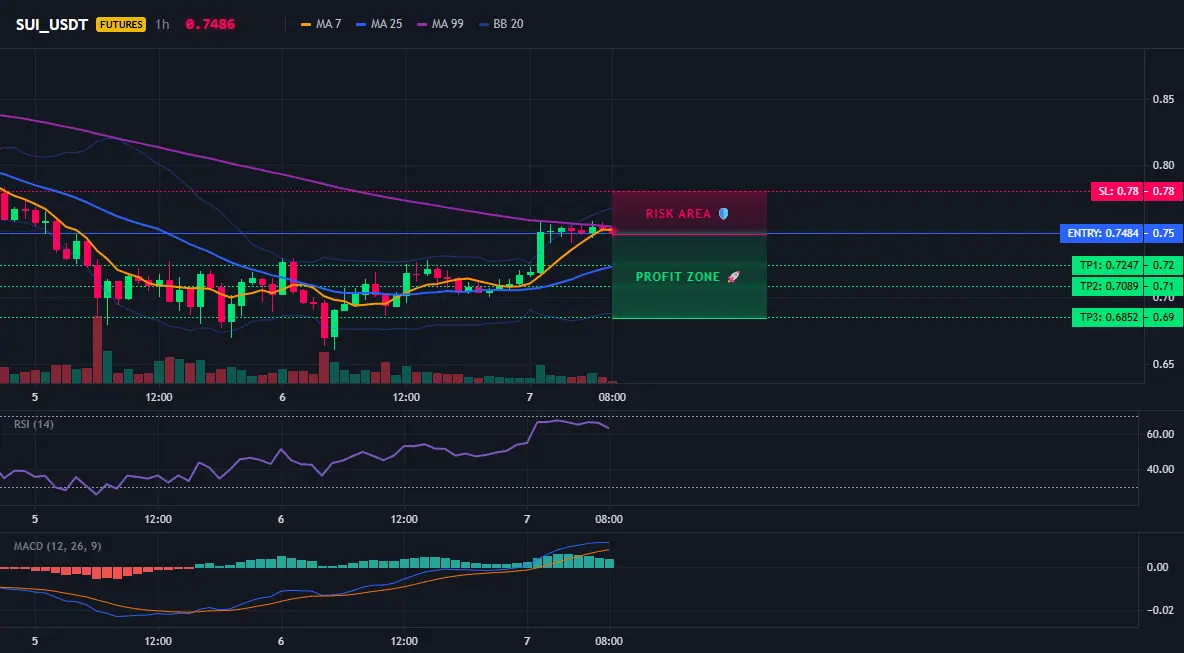Click the TP2: 0.7089 target label
Viewport: 1184px width, 653px height.
(1108, 286)
